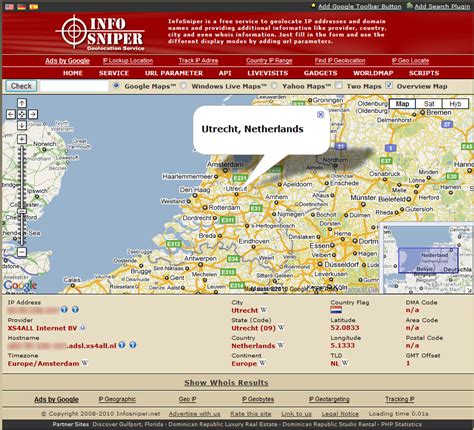Open Wikipedia icon next to City Utrecht

point(263,310)
